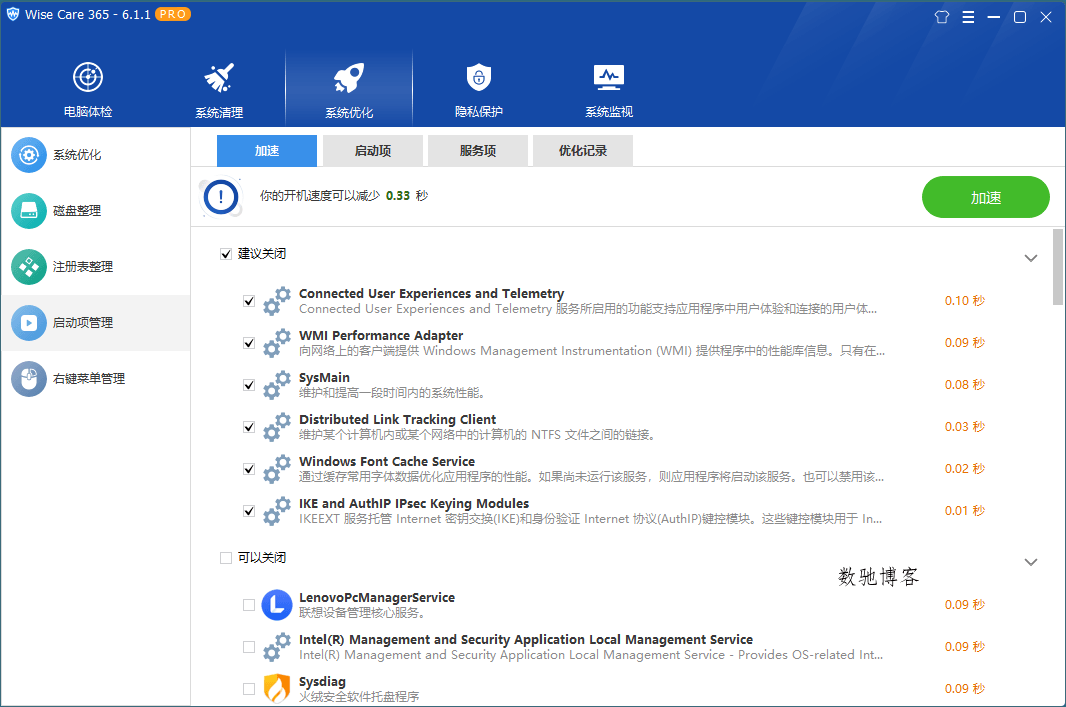Click the 磁盘整理 disk icon in sidebar
Image resolution: width=1066 pixels, height=707 pixels.
click(29, 211)
